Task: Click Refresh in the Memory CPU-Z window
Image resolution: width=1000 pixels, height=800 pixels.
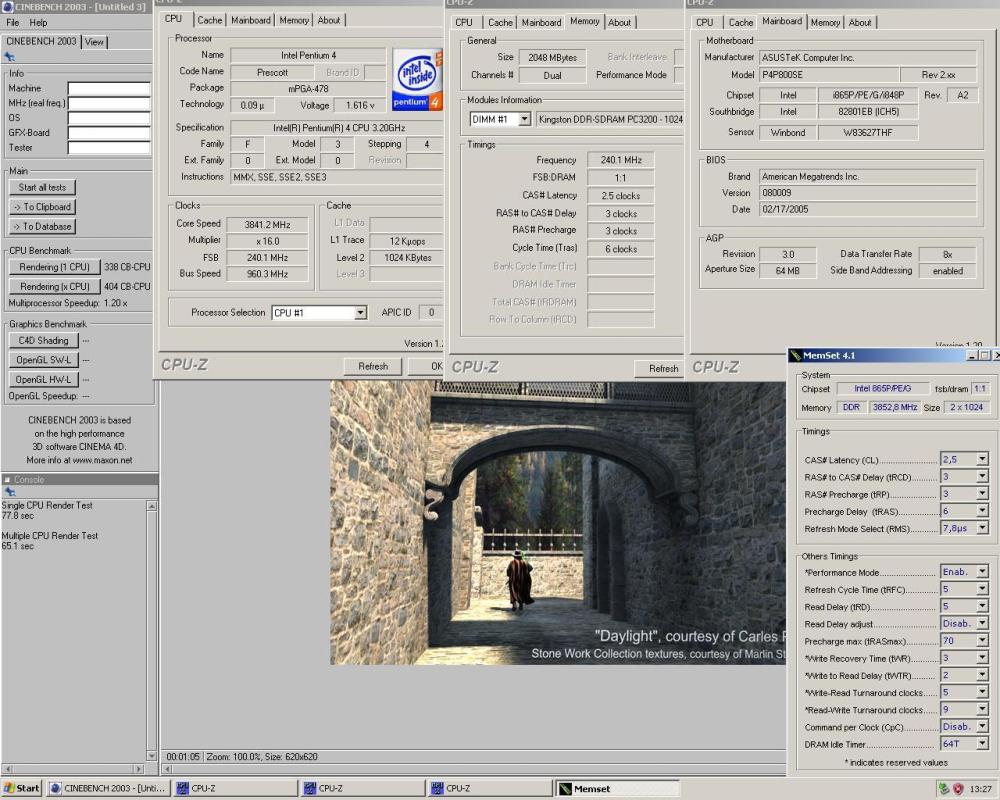Action: click(659, 369)
